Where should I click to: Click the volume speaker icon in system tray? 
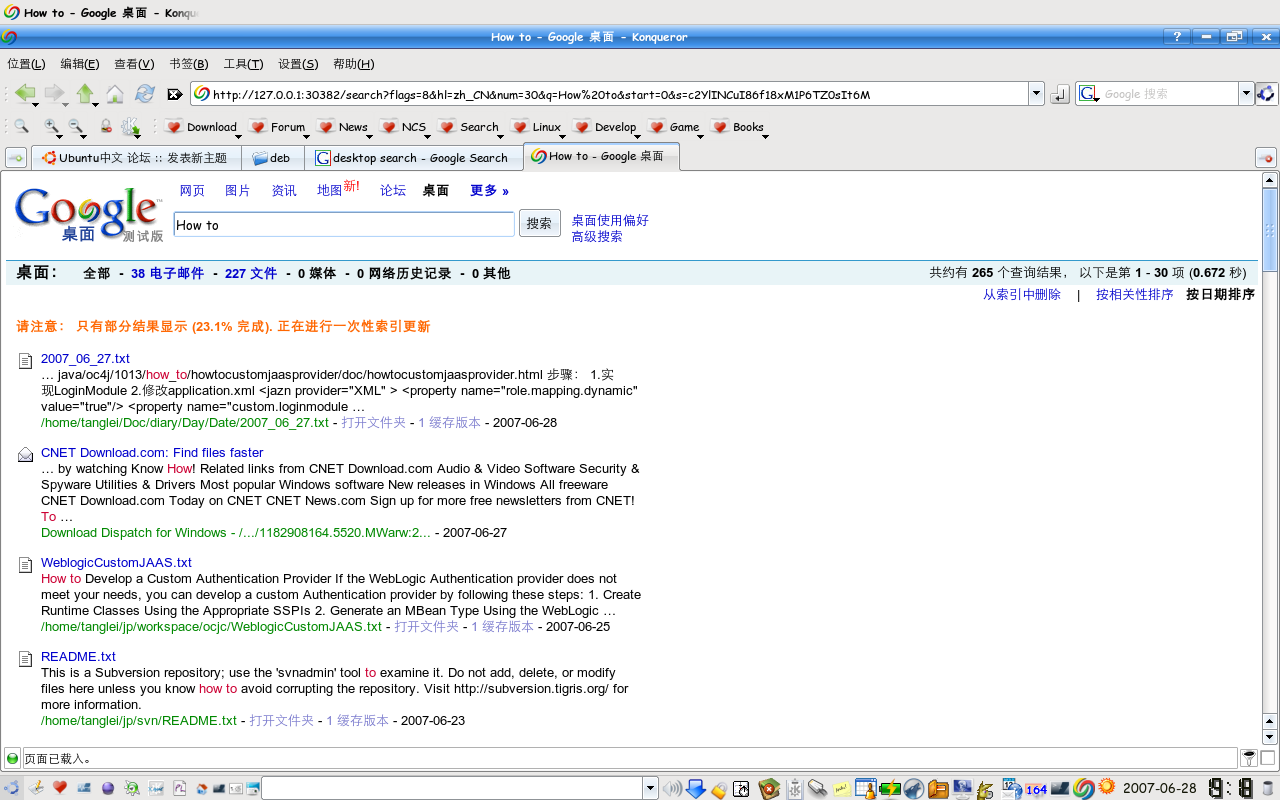(x=672, y=788)
